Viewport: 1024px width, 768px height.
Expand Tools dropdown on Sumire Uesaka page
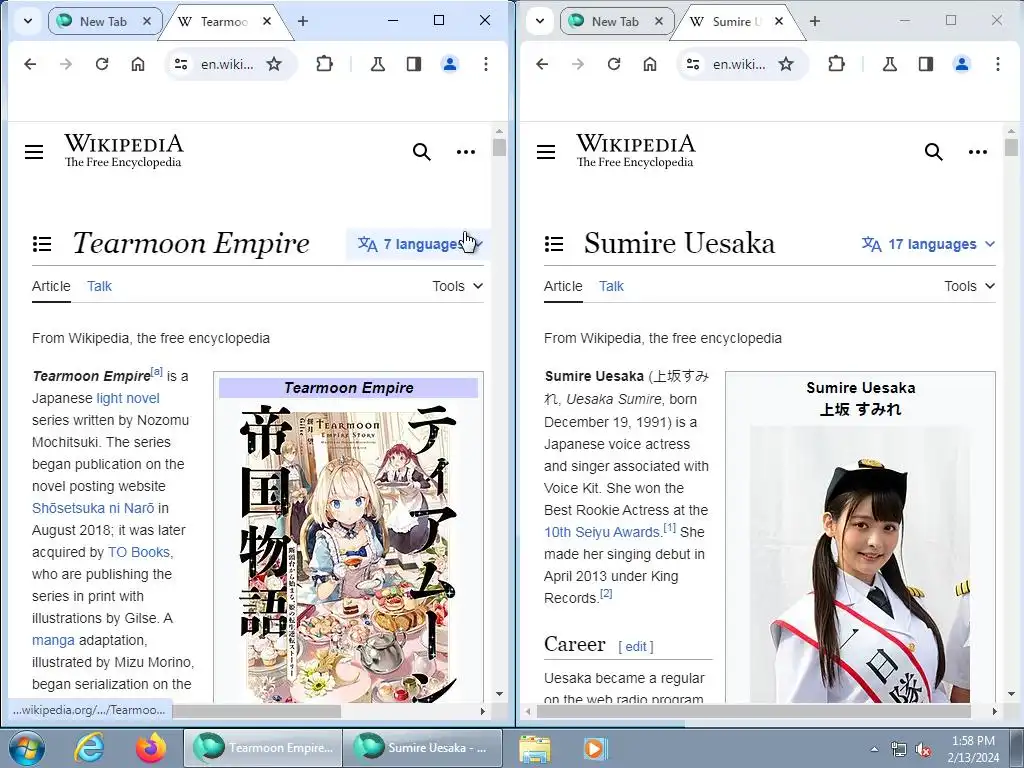tap(969, 286)
